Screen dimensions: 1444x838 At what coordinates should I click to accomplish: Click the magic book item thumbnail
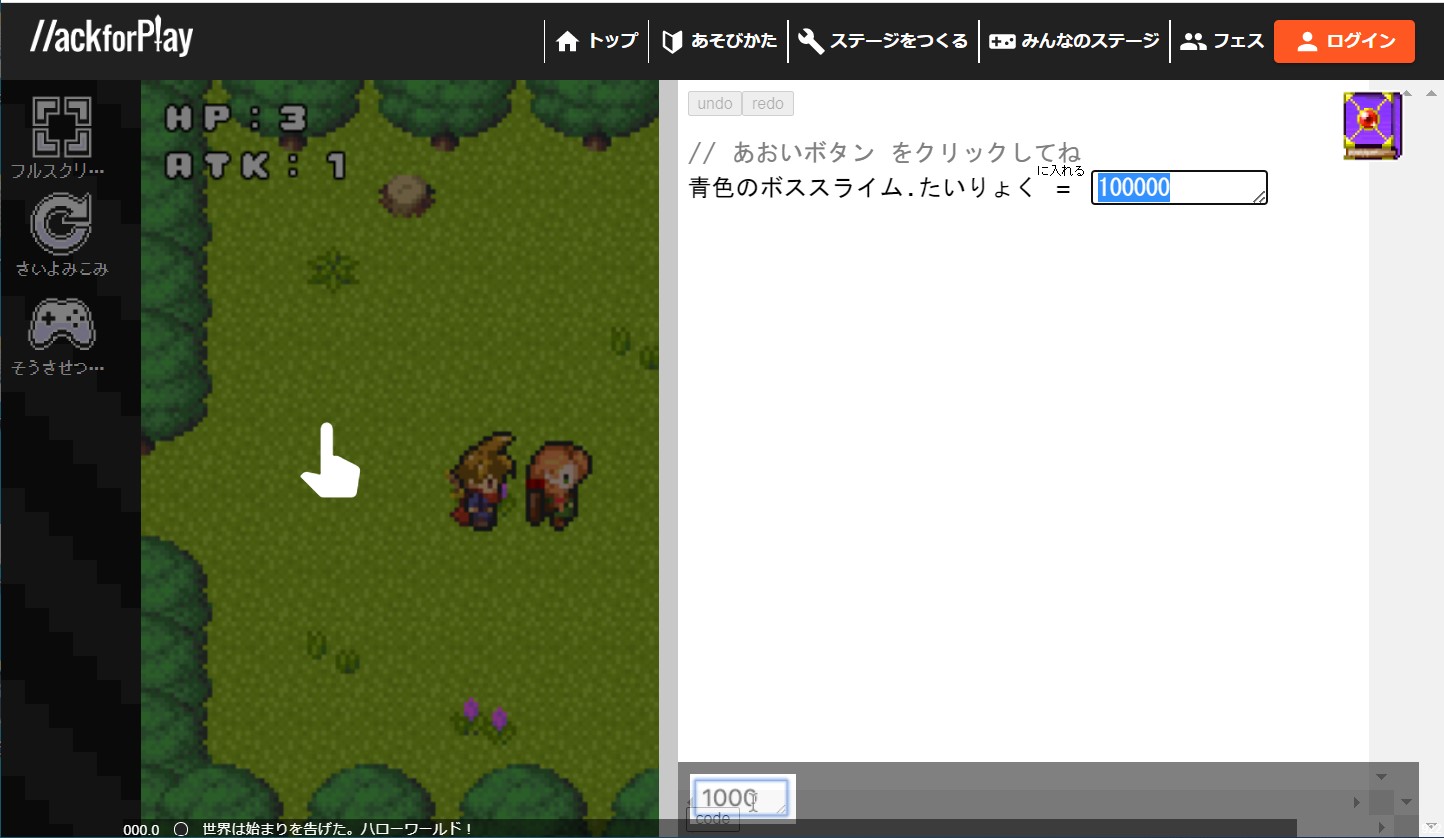coord(1372,125)
